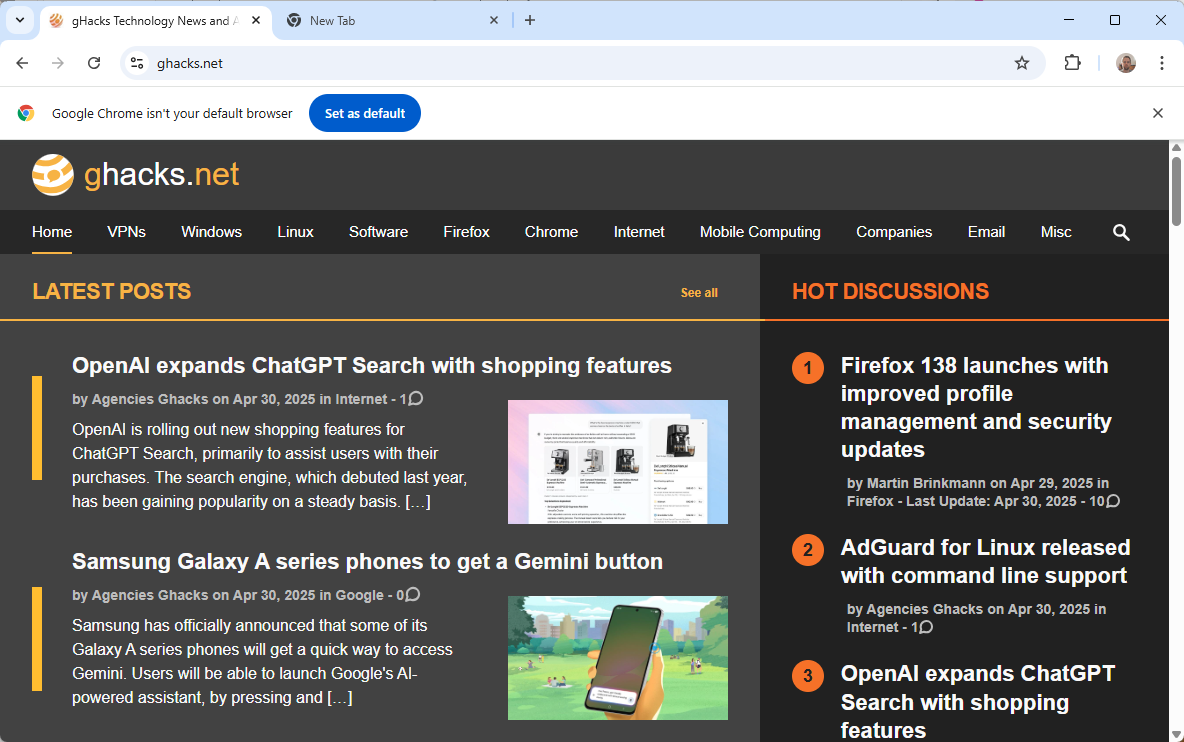Open the Internet category
This screenshot has height=742, width=1184.
click(x=639, y=232)
